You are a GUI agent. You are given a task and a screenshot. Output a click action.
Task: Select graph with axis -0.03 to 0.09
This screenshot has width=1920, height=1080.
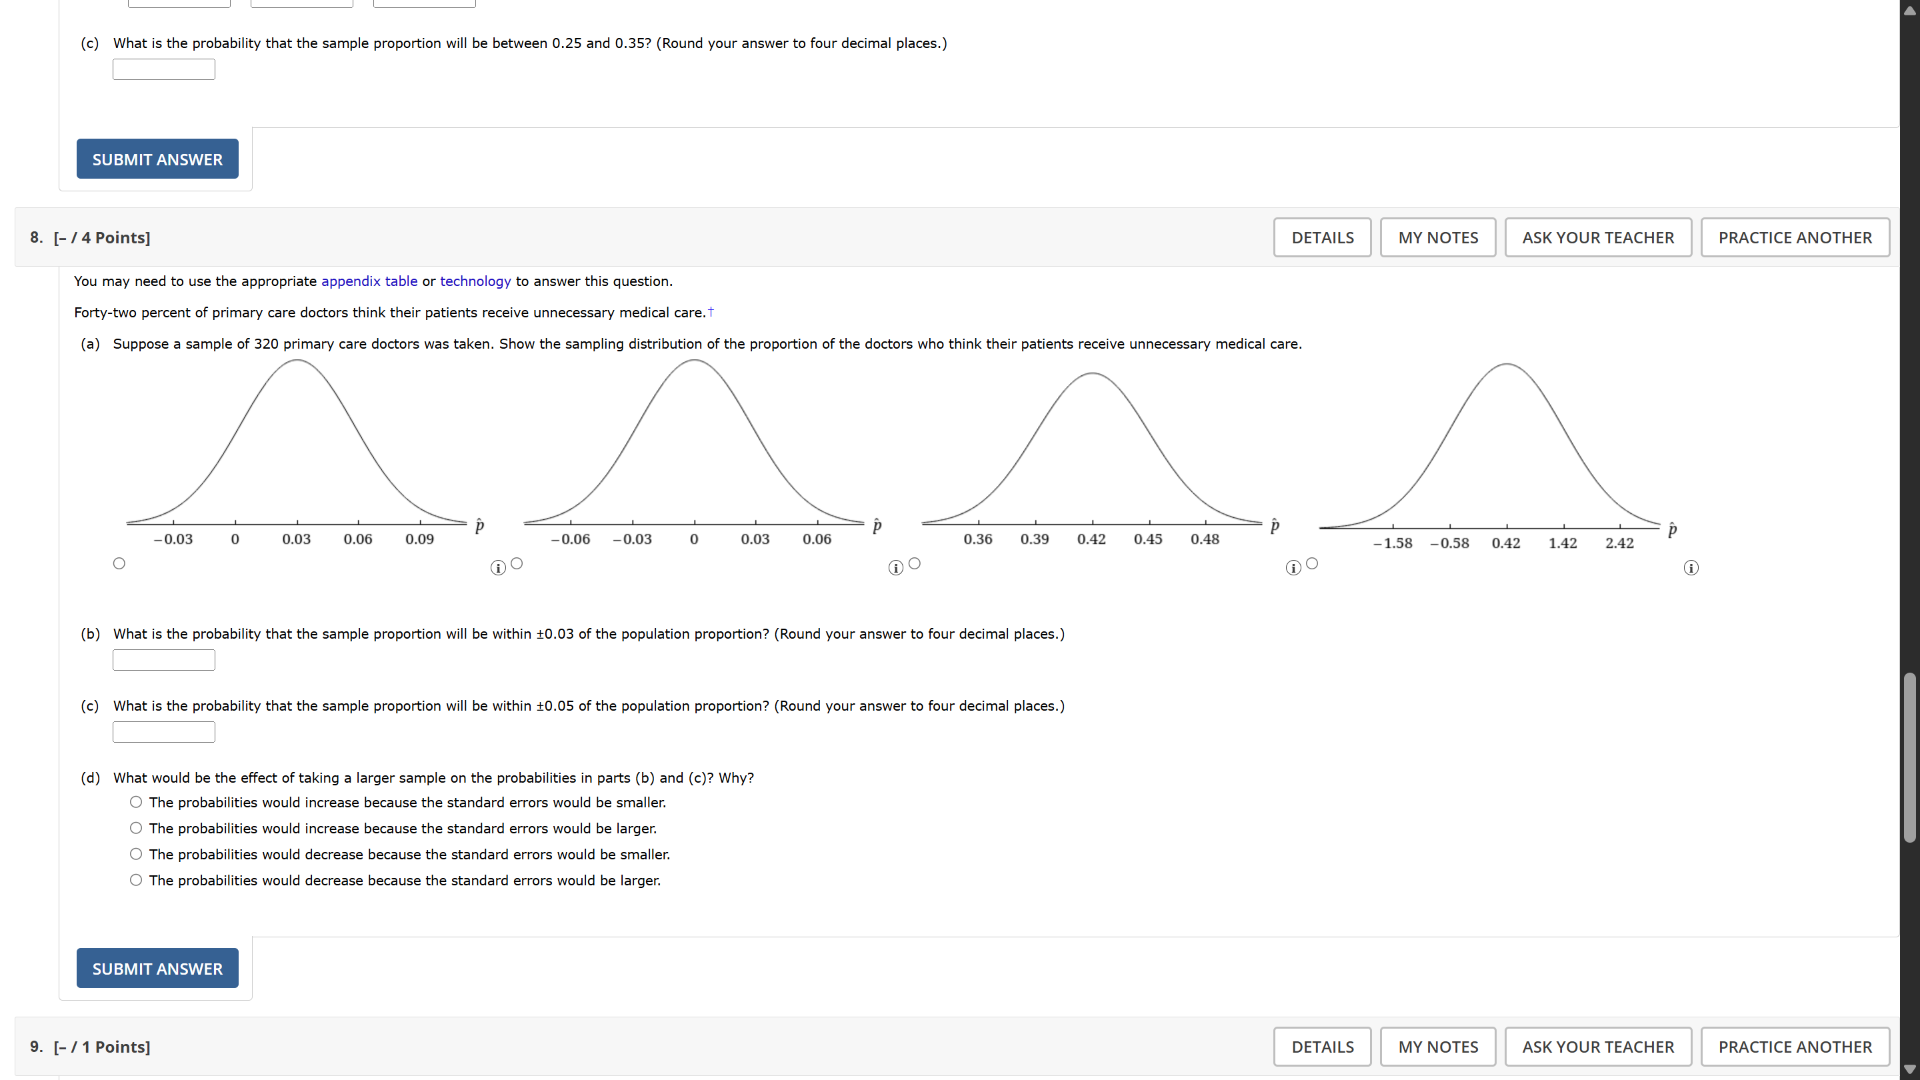point(119,564)
